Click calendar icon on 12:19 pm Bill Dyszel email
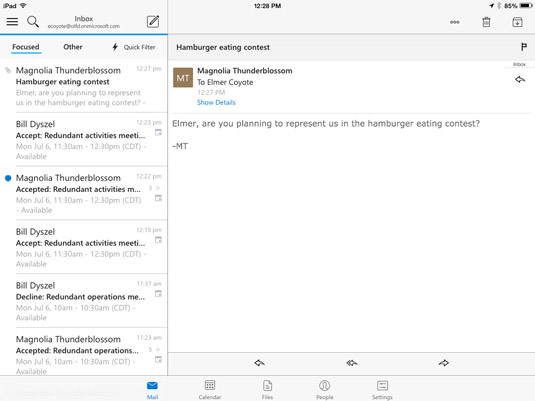 pos(158,240)
